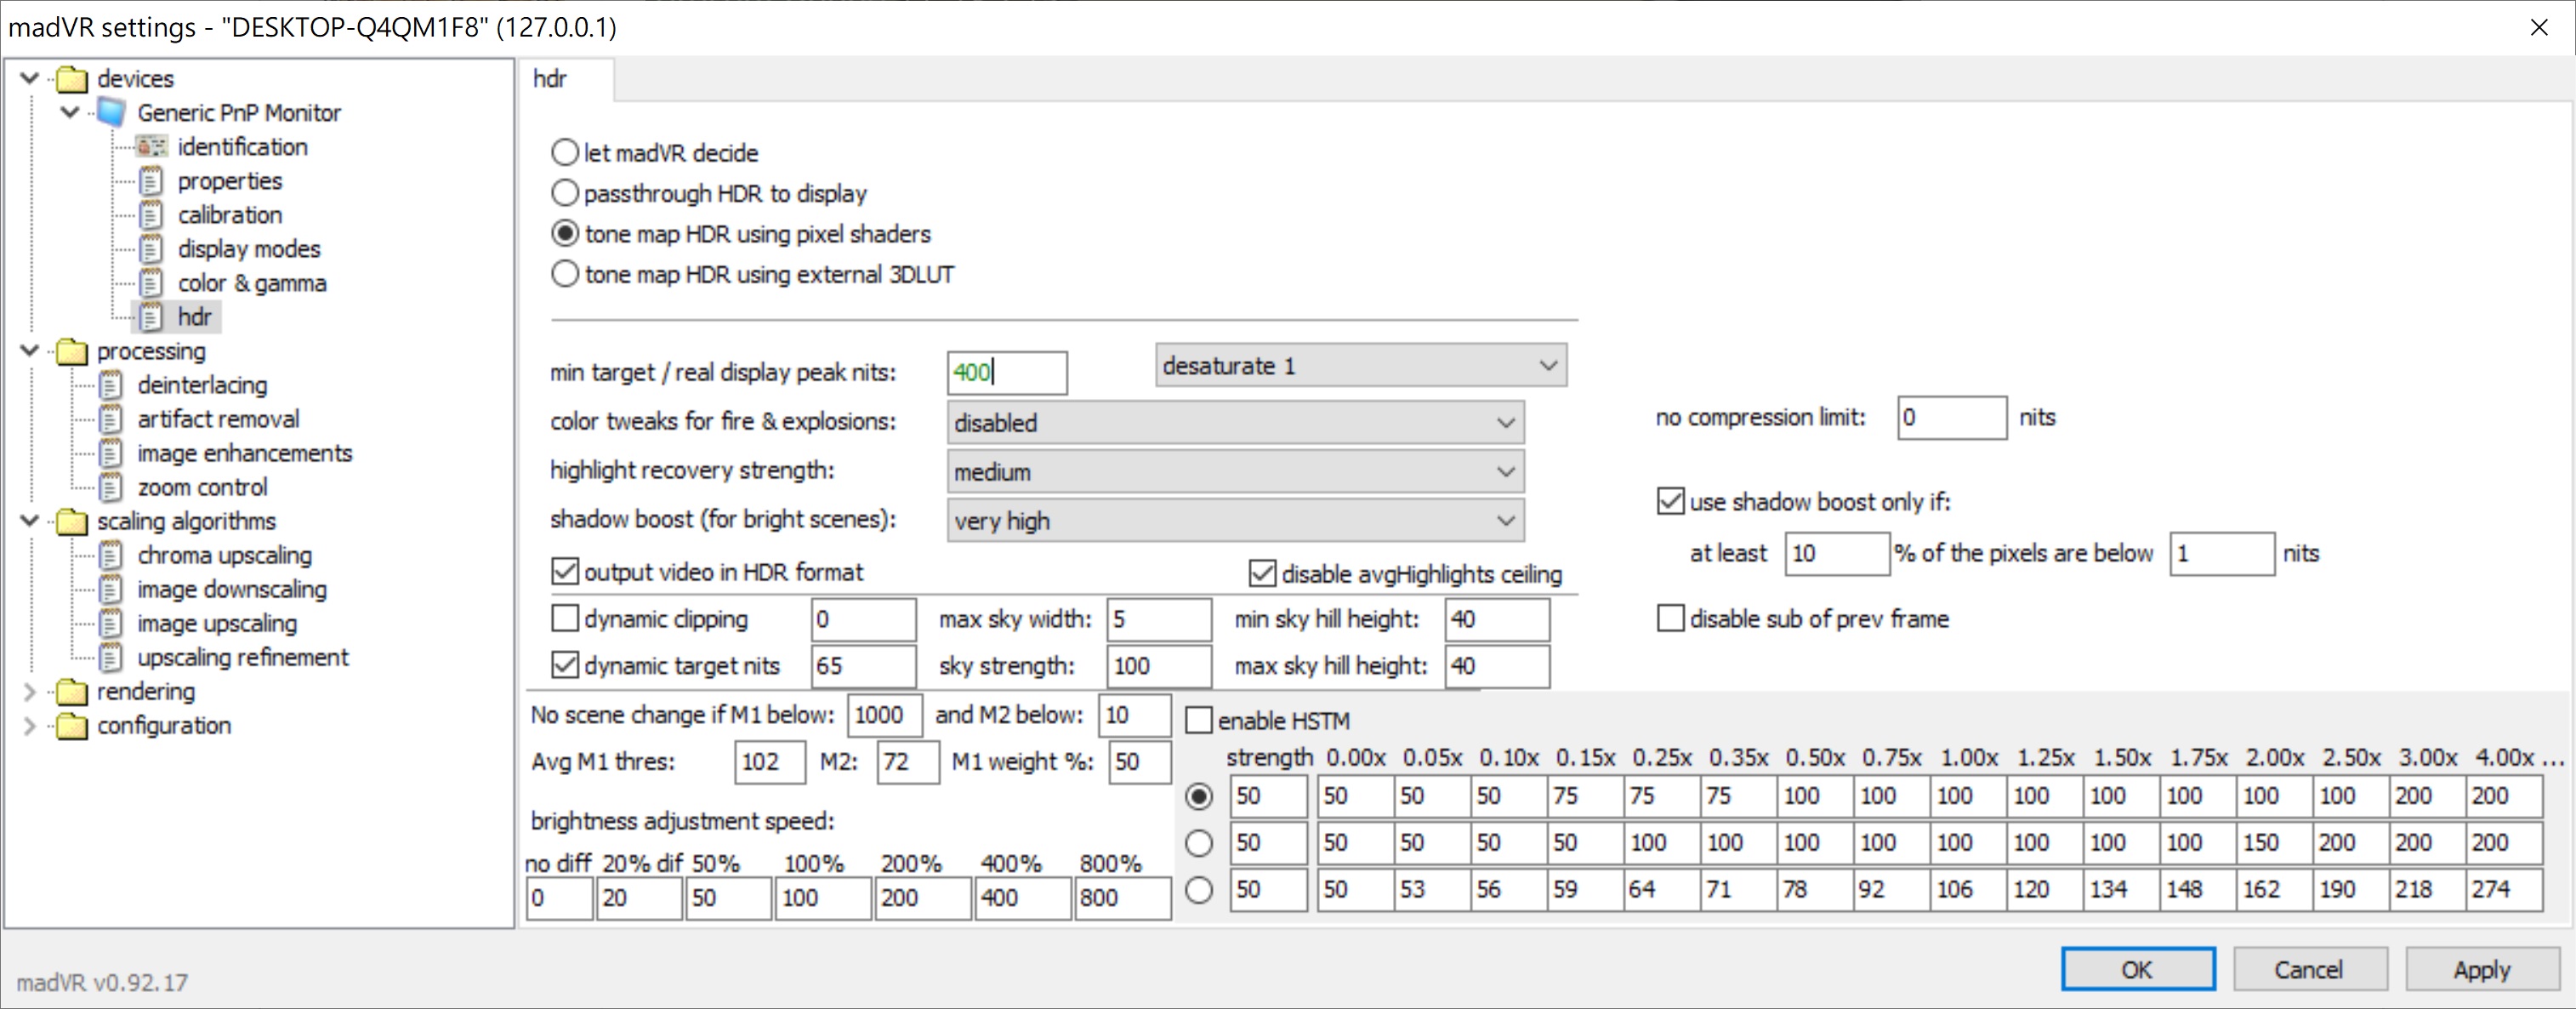Click the image upscaling page icon
The height and width of the screenshot is (1009, 2576).
111,623
